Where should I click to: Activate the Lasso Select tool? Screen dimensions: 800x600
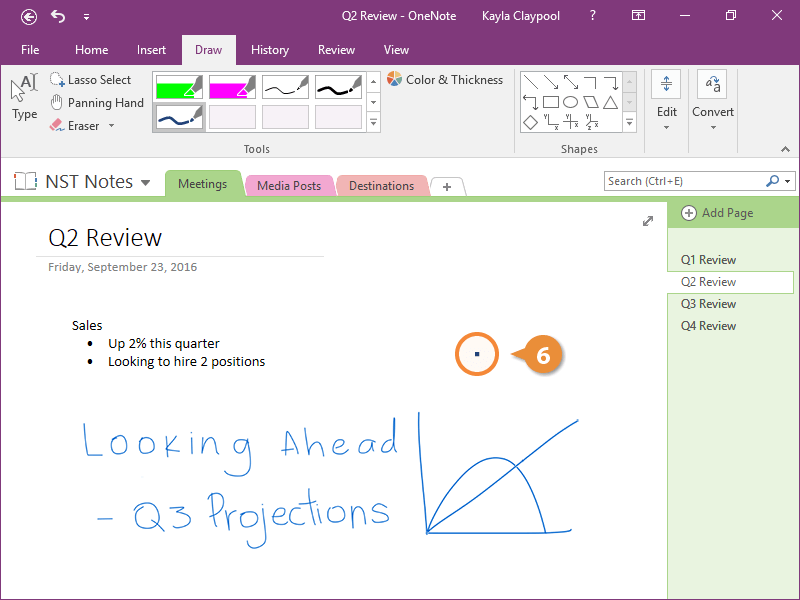tap(90, 80)
